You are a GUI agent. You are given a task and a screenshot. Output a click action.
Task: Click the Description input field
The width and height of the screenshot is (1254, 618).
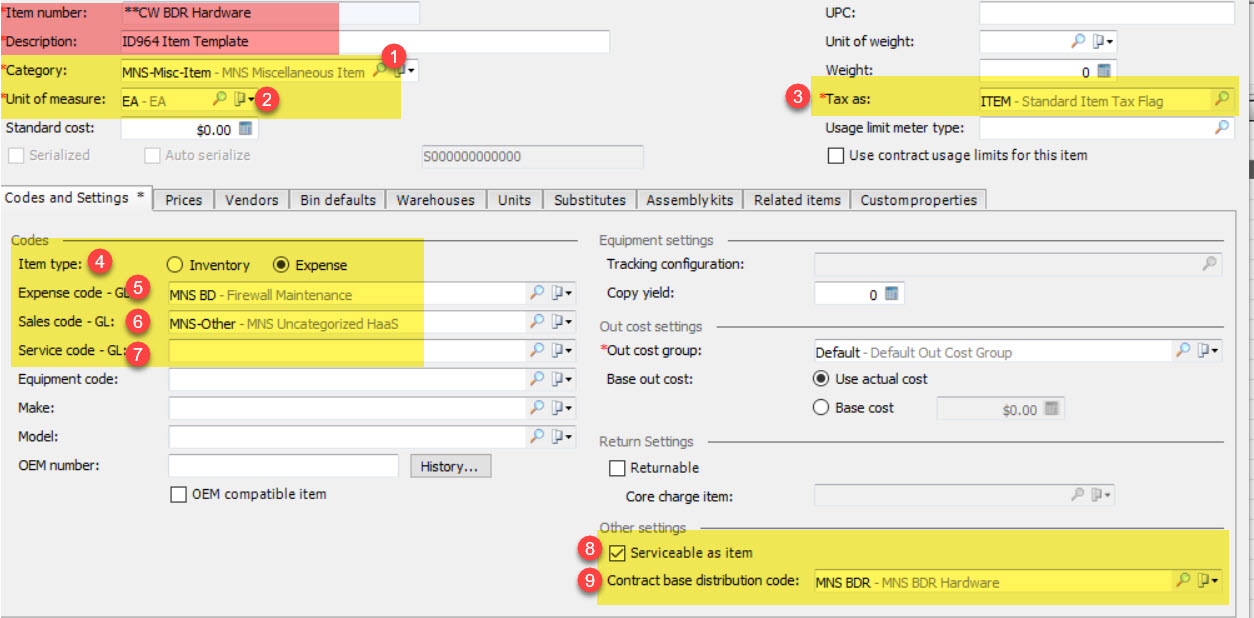[x=365, y=41]
